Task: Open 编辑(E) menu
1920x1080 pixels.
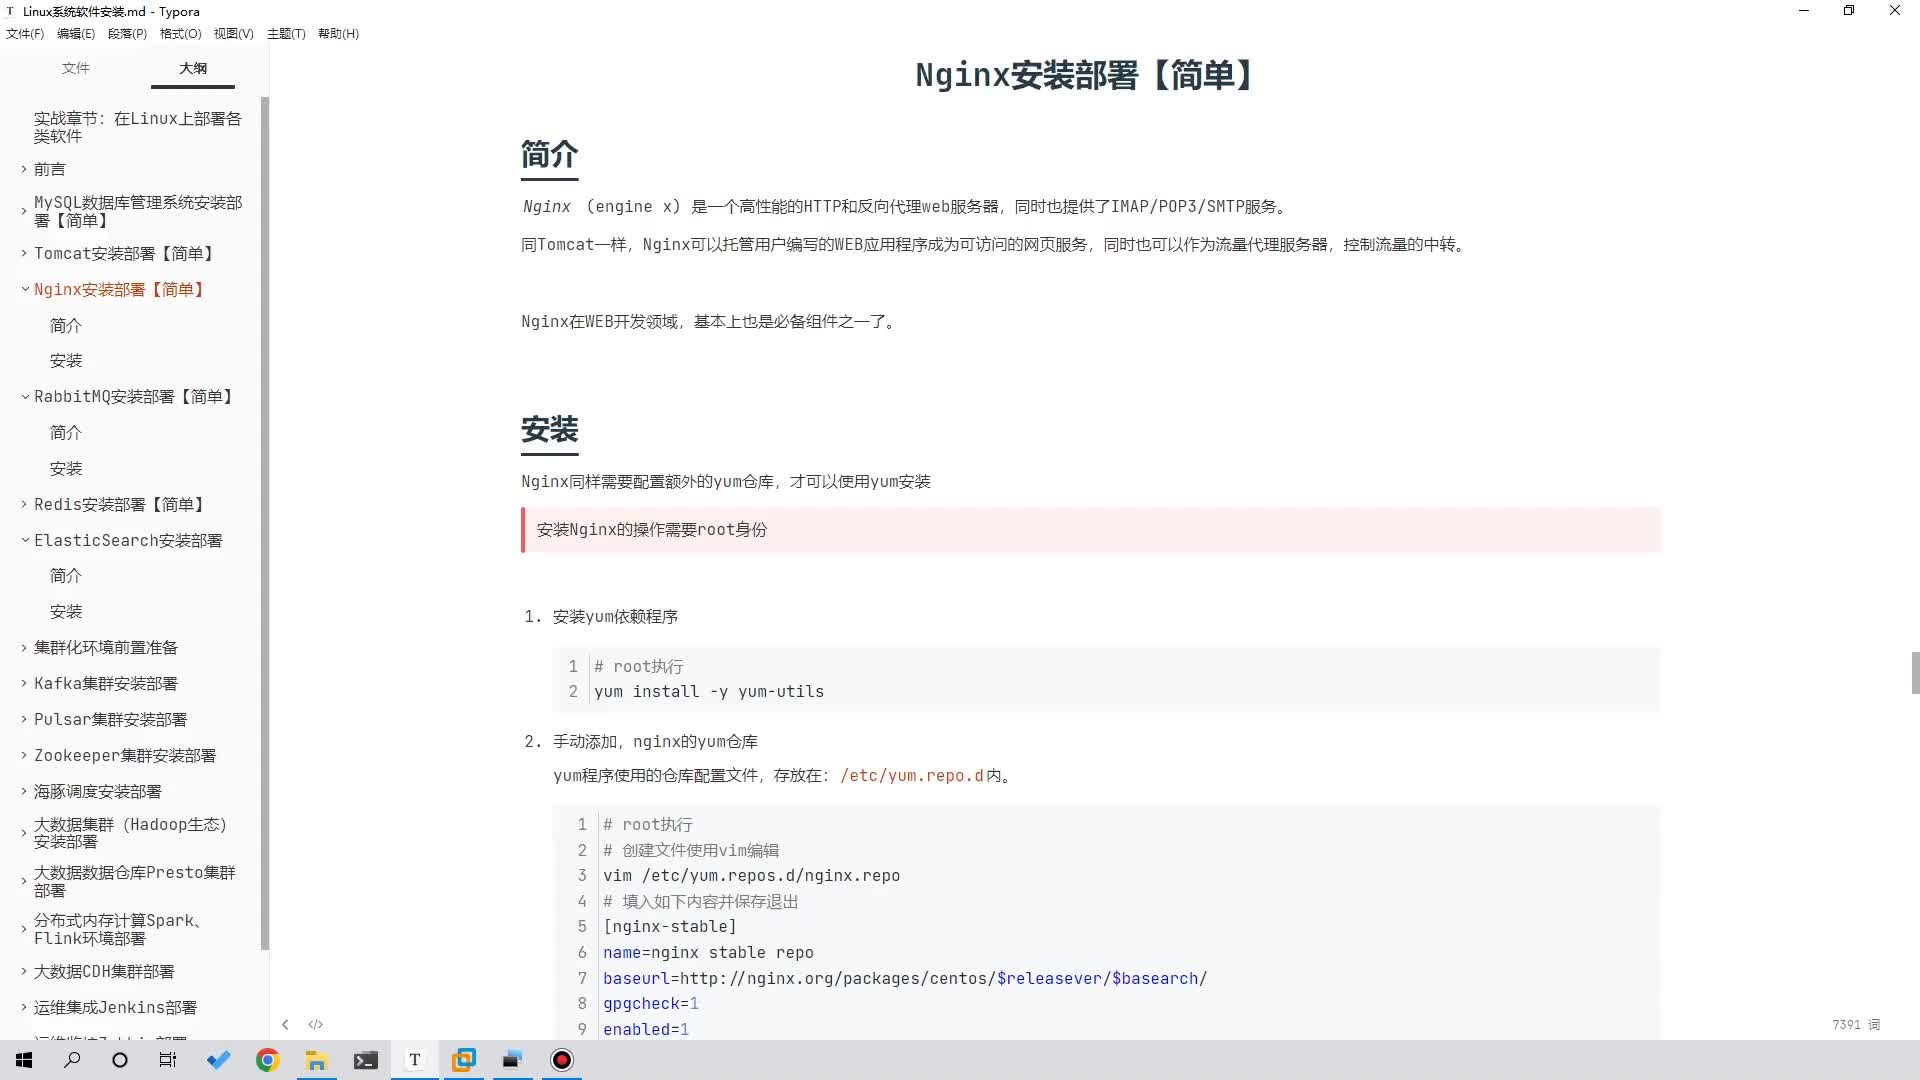Action: click(76, 33)
